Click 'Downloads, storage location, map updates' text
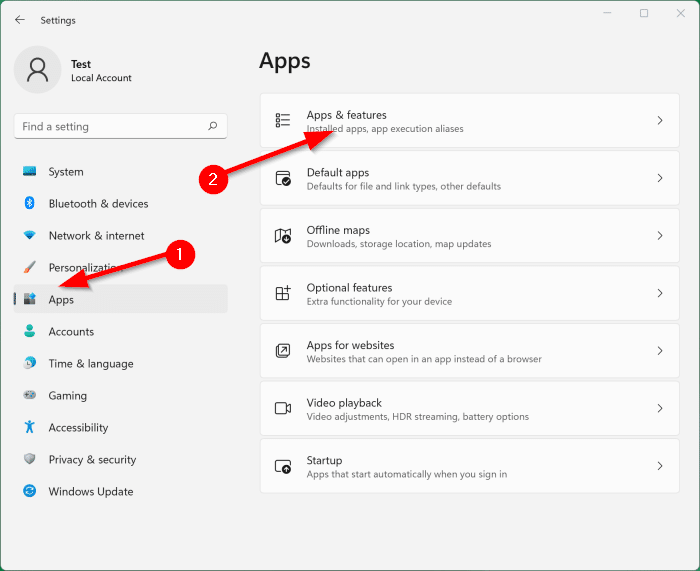700x571 pixels. click(x=399, y=244)
